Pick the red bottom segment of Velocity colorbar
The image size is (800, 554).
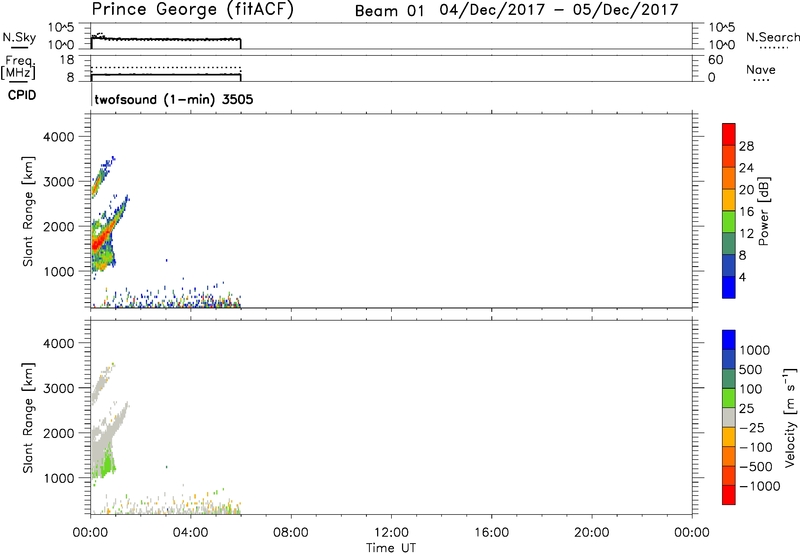(x=729, y=495)
